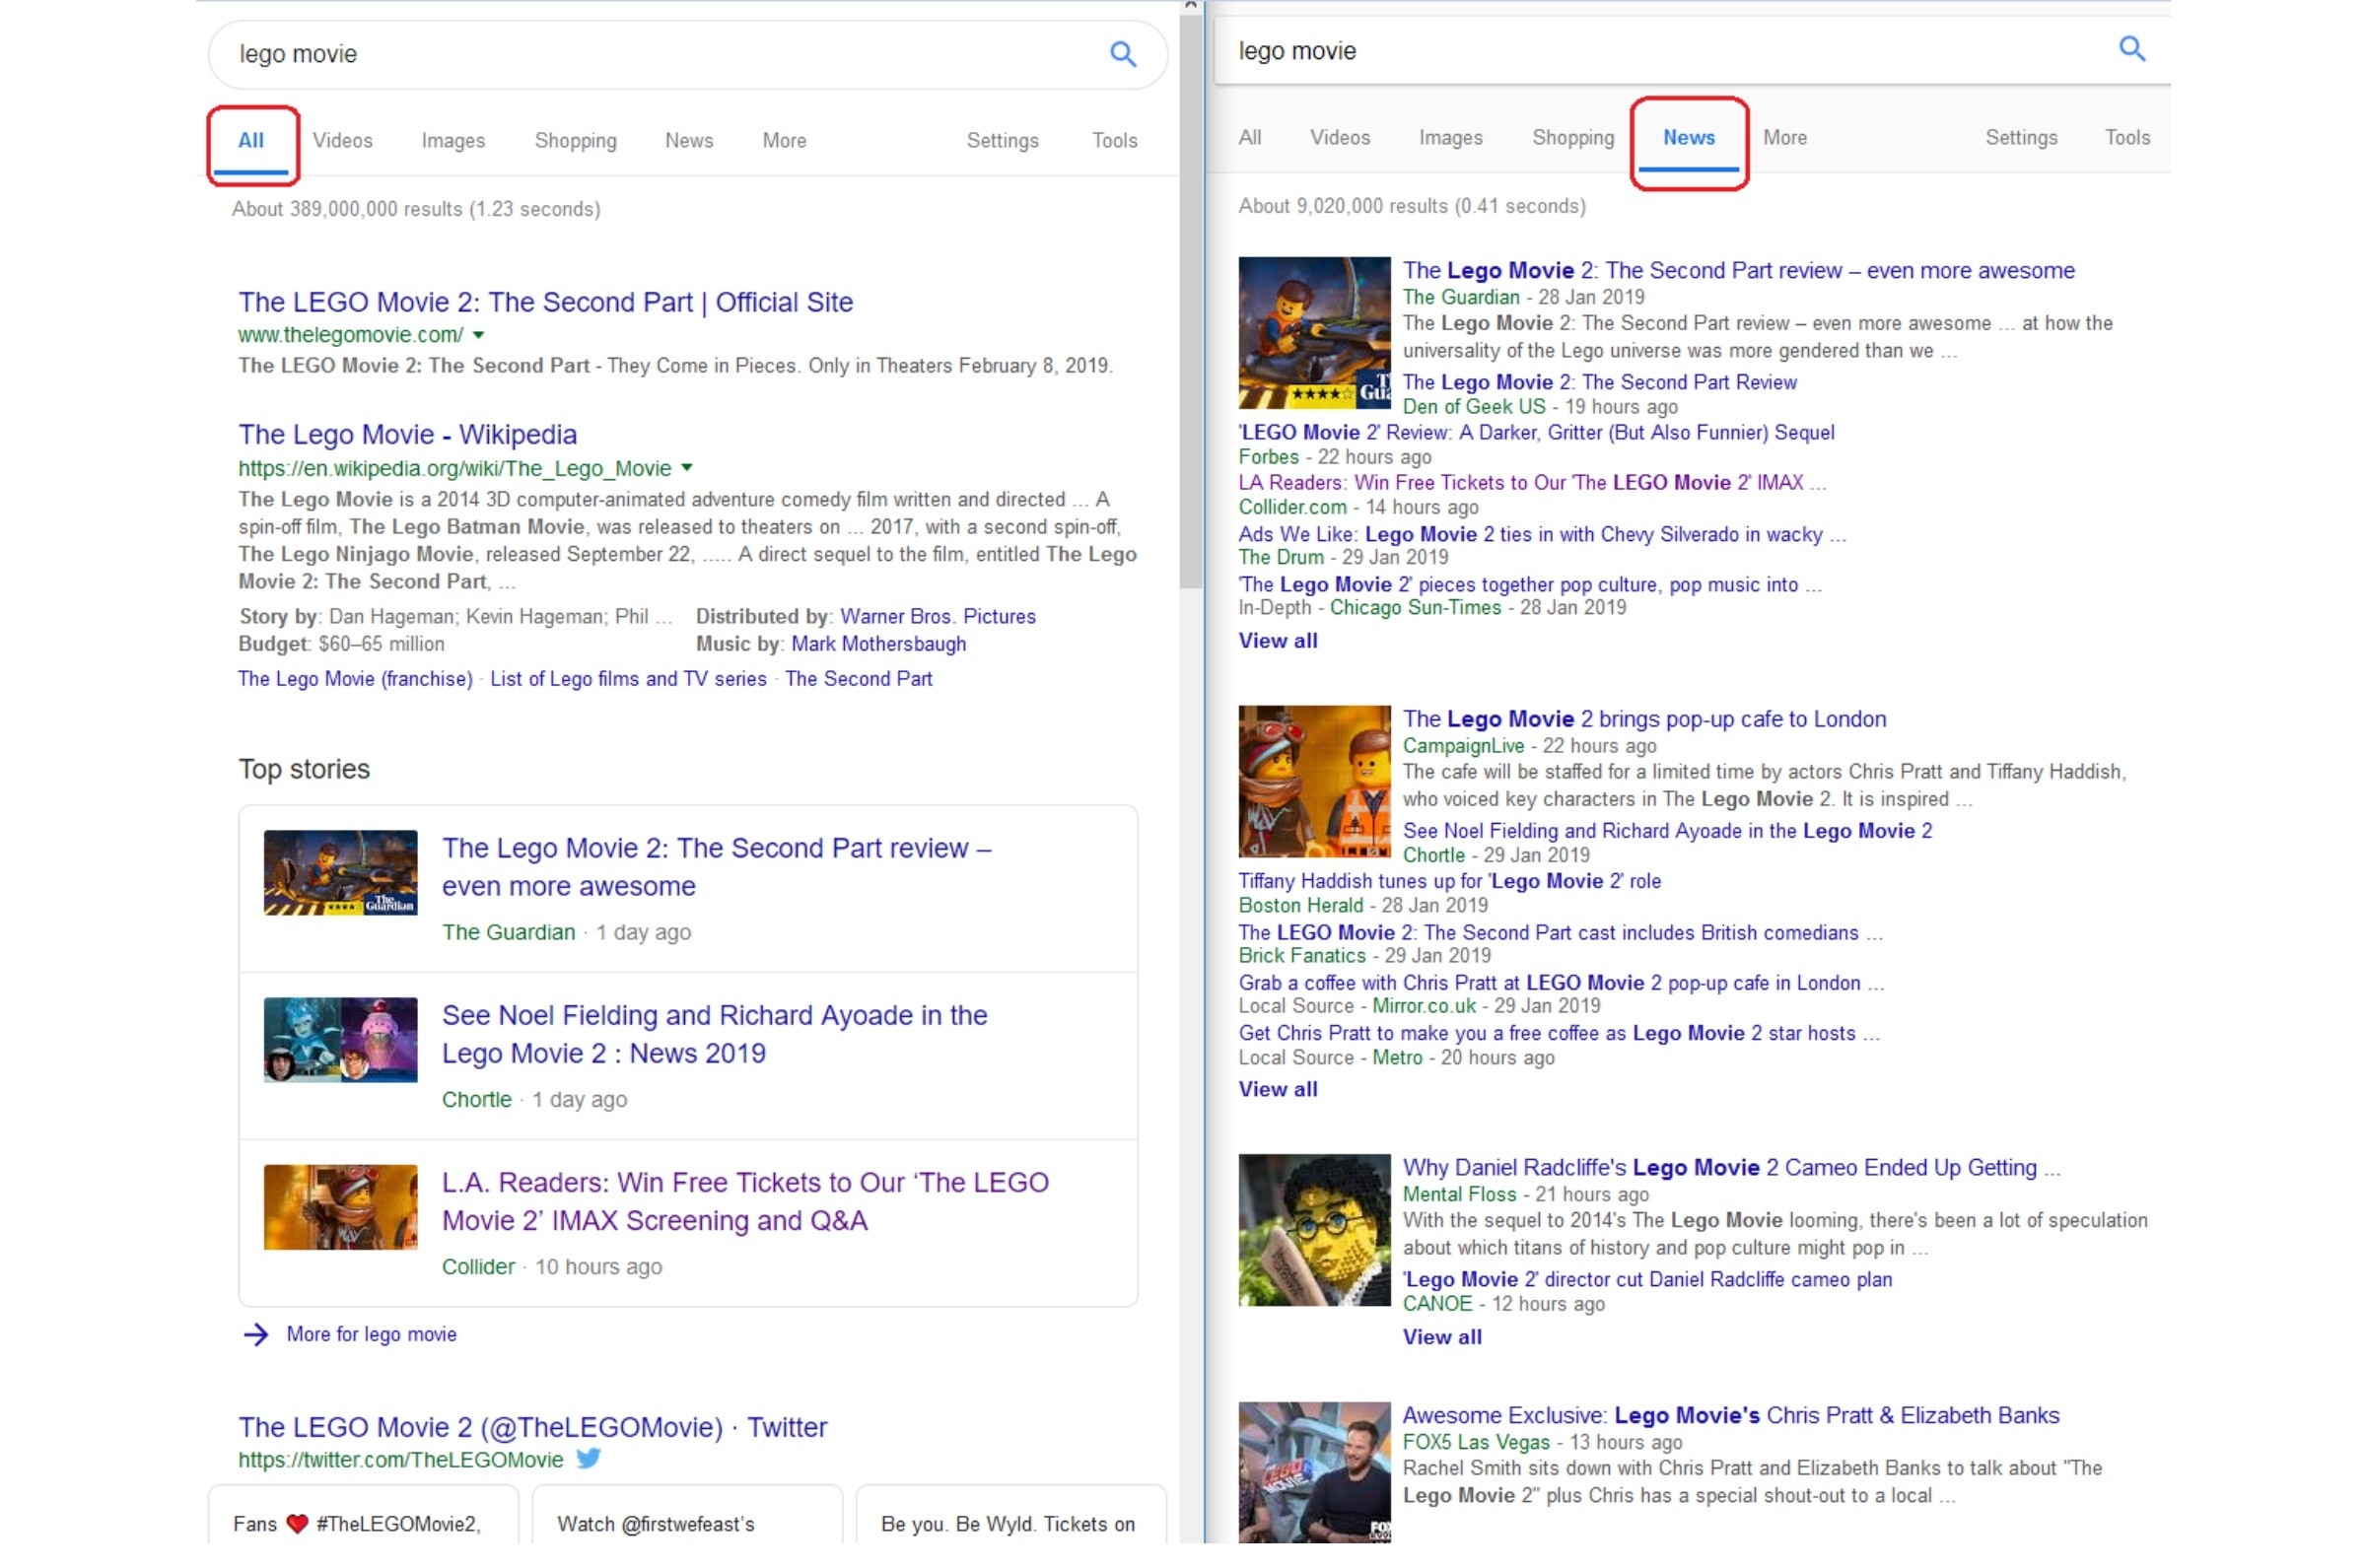
Task: Switch to Videos tab in left window
Action: click(x=342, y=141)
